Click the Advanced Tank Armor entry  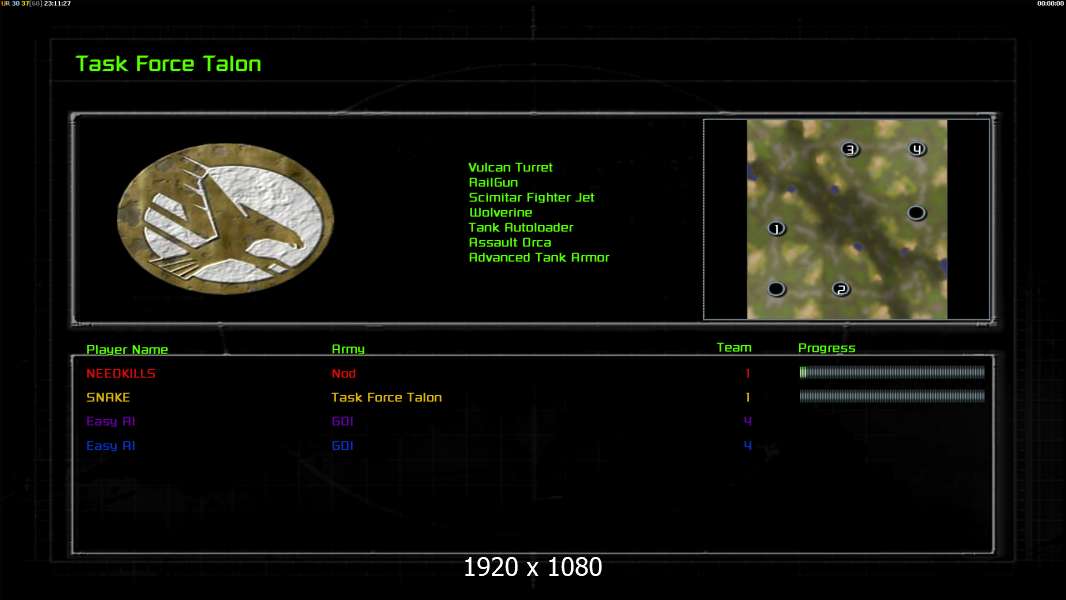pyautogui.click(x=539, y=257)
